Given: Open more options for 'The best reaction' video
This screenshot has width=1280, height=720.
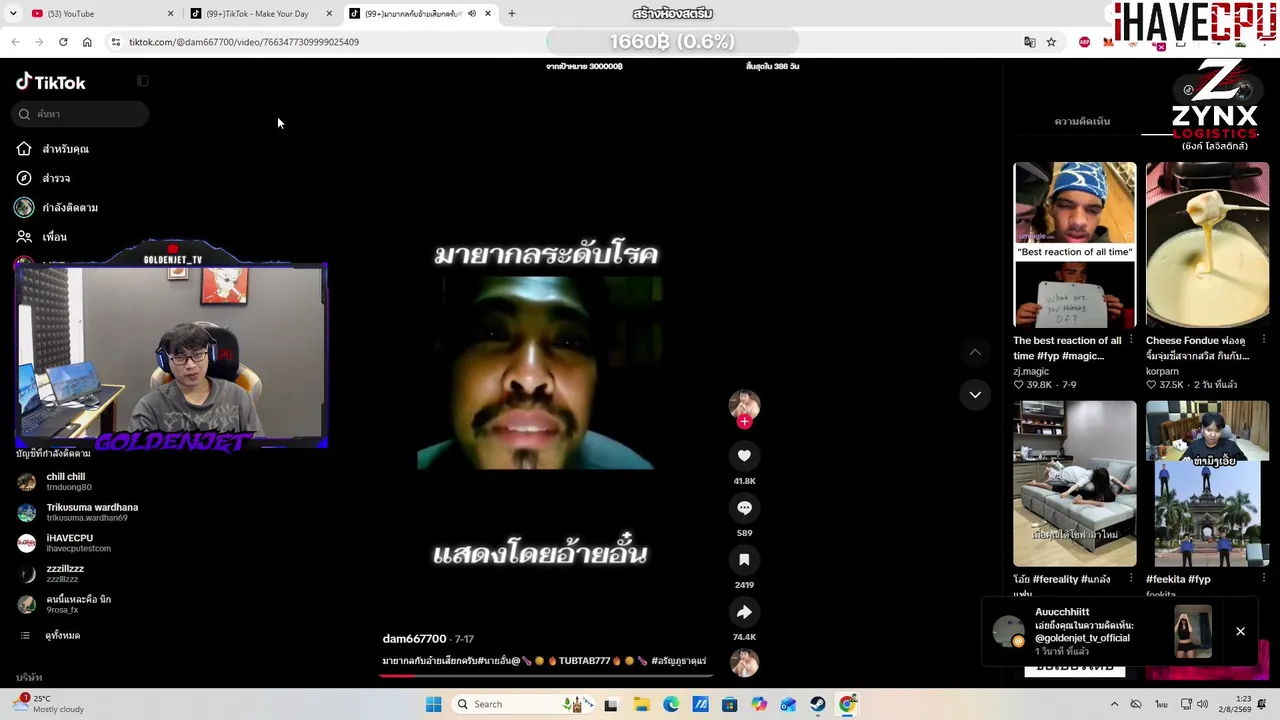Looking at the screenshot, I should (x=1131, y=341).
